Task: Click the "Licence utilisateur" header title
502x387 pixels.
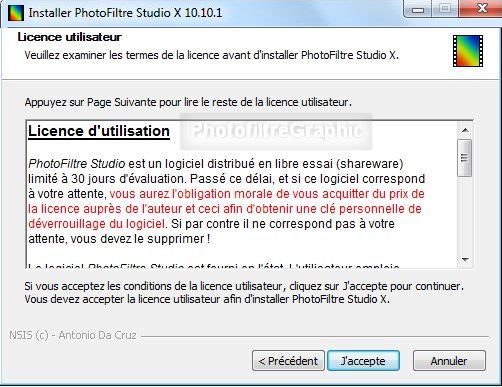Action: point(70,37)
